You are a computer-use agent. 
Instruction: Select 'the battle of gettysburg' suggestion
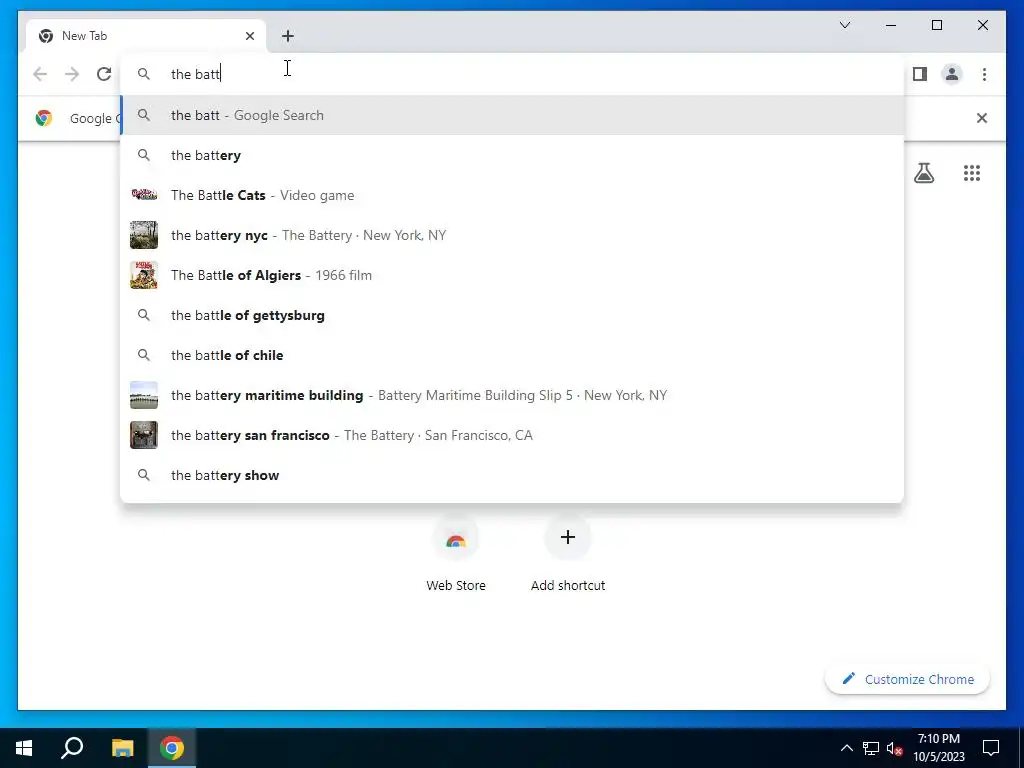[512, 315]
